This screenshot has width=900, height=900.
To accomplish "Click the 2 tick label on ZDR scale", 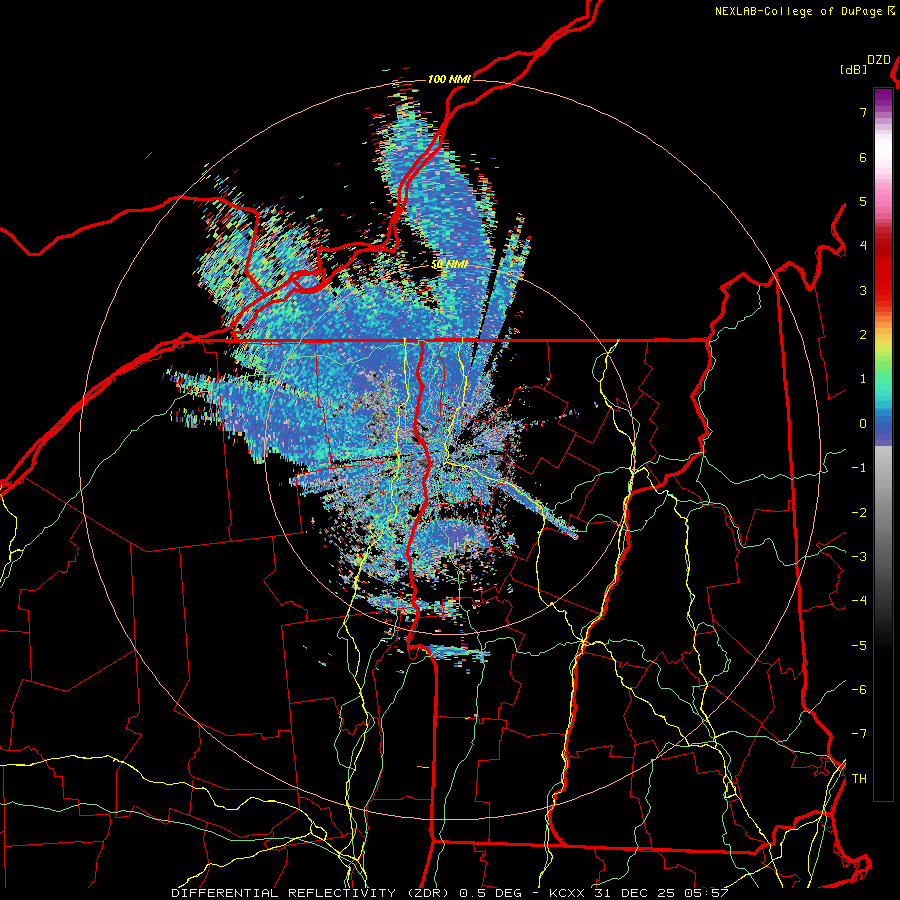I will point(863,335).
